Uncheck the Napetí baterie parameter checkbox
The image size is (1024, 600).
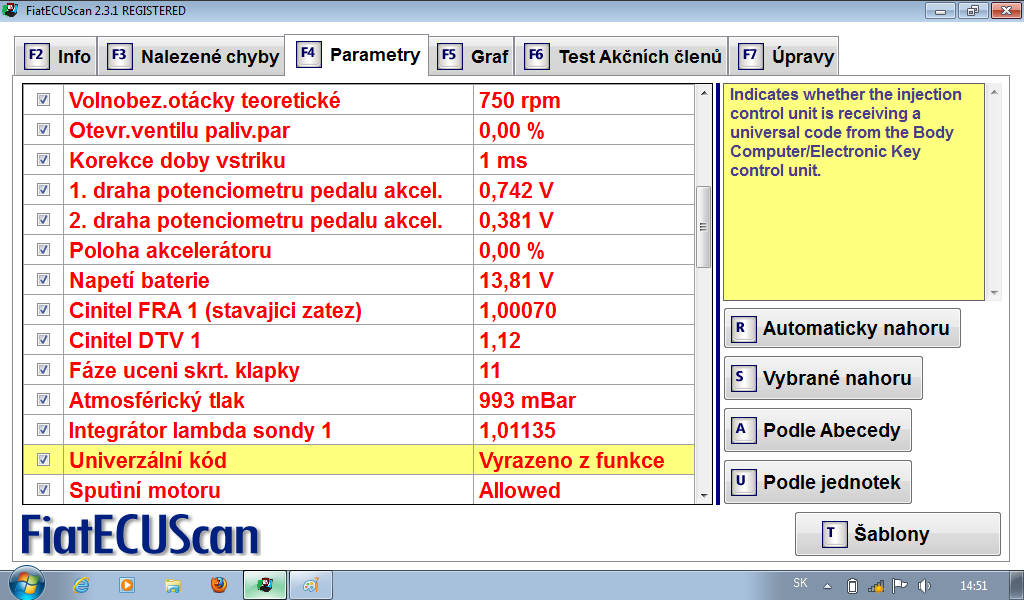point(43,280)
